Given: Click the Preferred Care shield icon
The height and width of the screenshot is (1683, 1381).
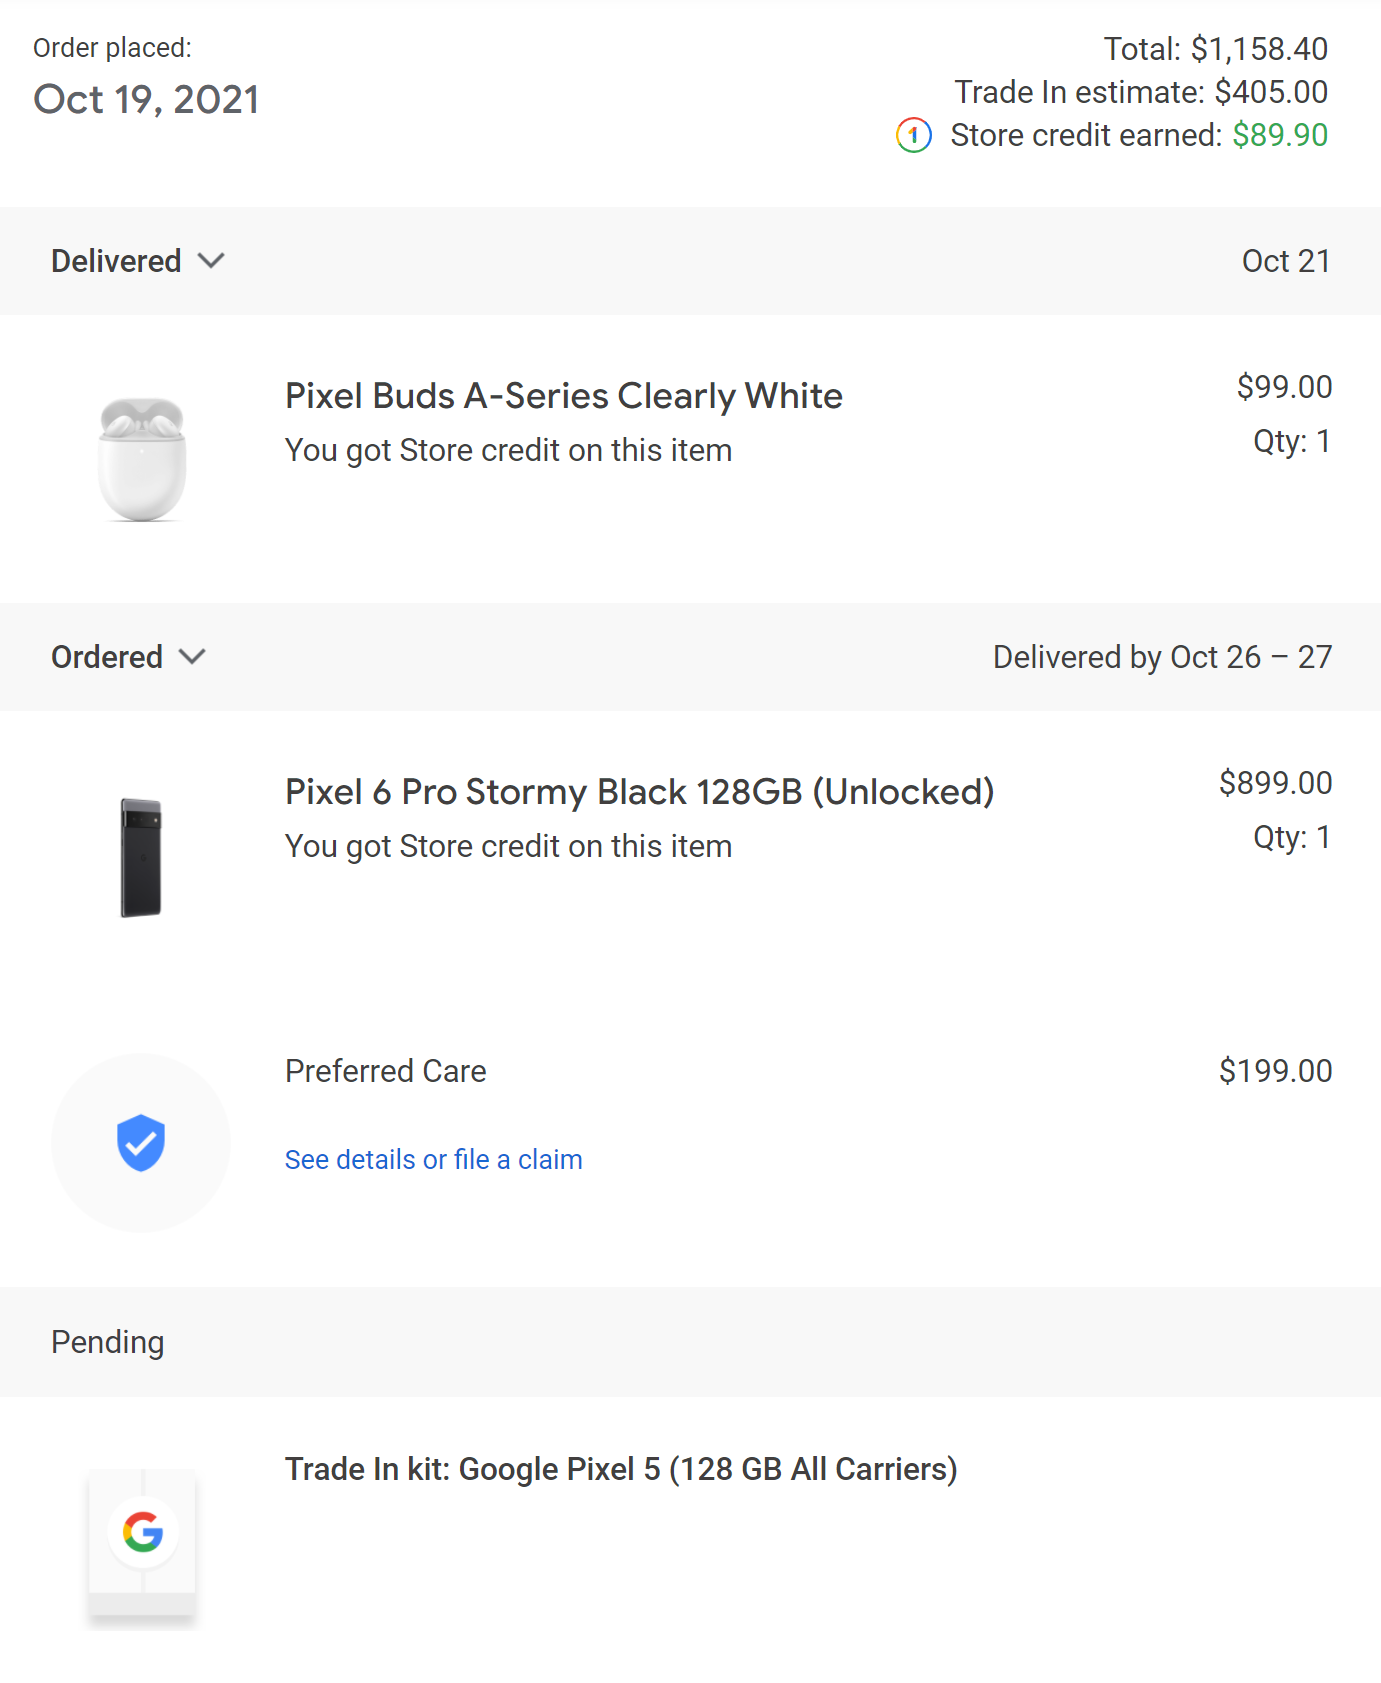Looking at the screenshot, I should click(x=141, y=1142).
